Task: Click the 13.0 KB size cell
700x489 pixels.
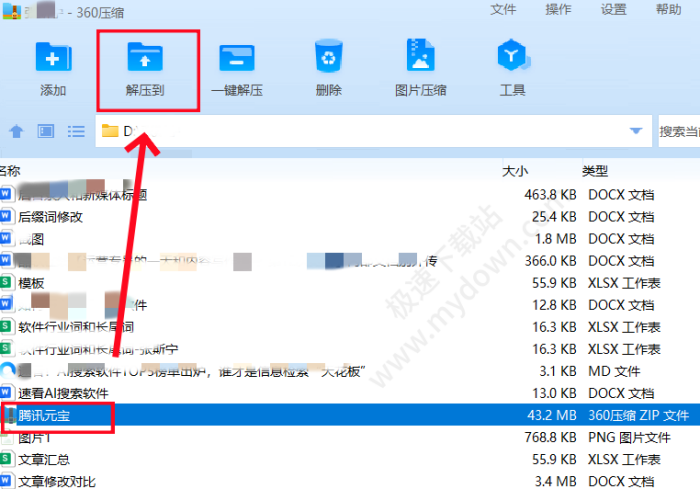Action: 554,393
